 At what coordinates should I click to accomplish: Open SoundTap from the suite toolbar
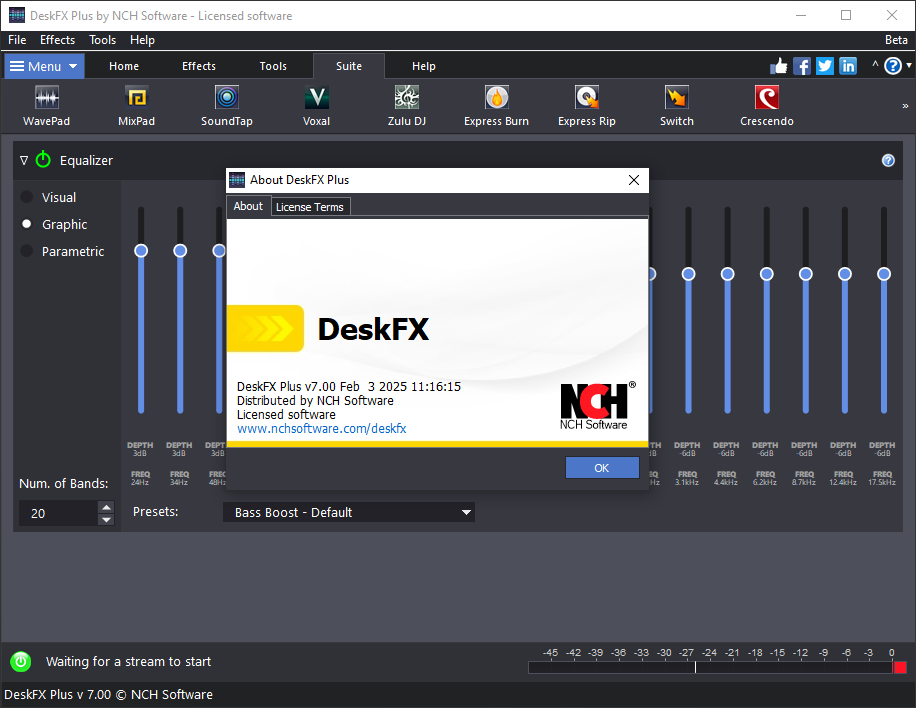227,106
